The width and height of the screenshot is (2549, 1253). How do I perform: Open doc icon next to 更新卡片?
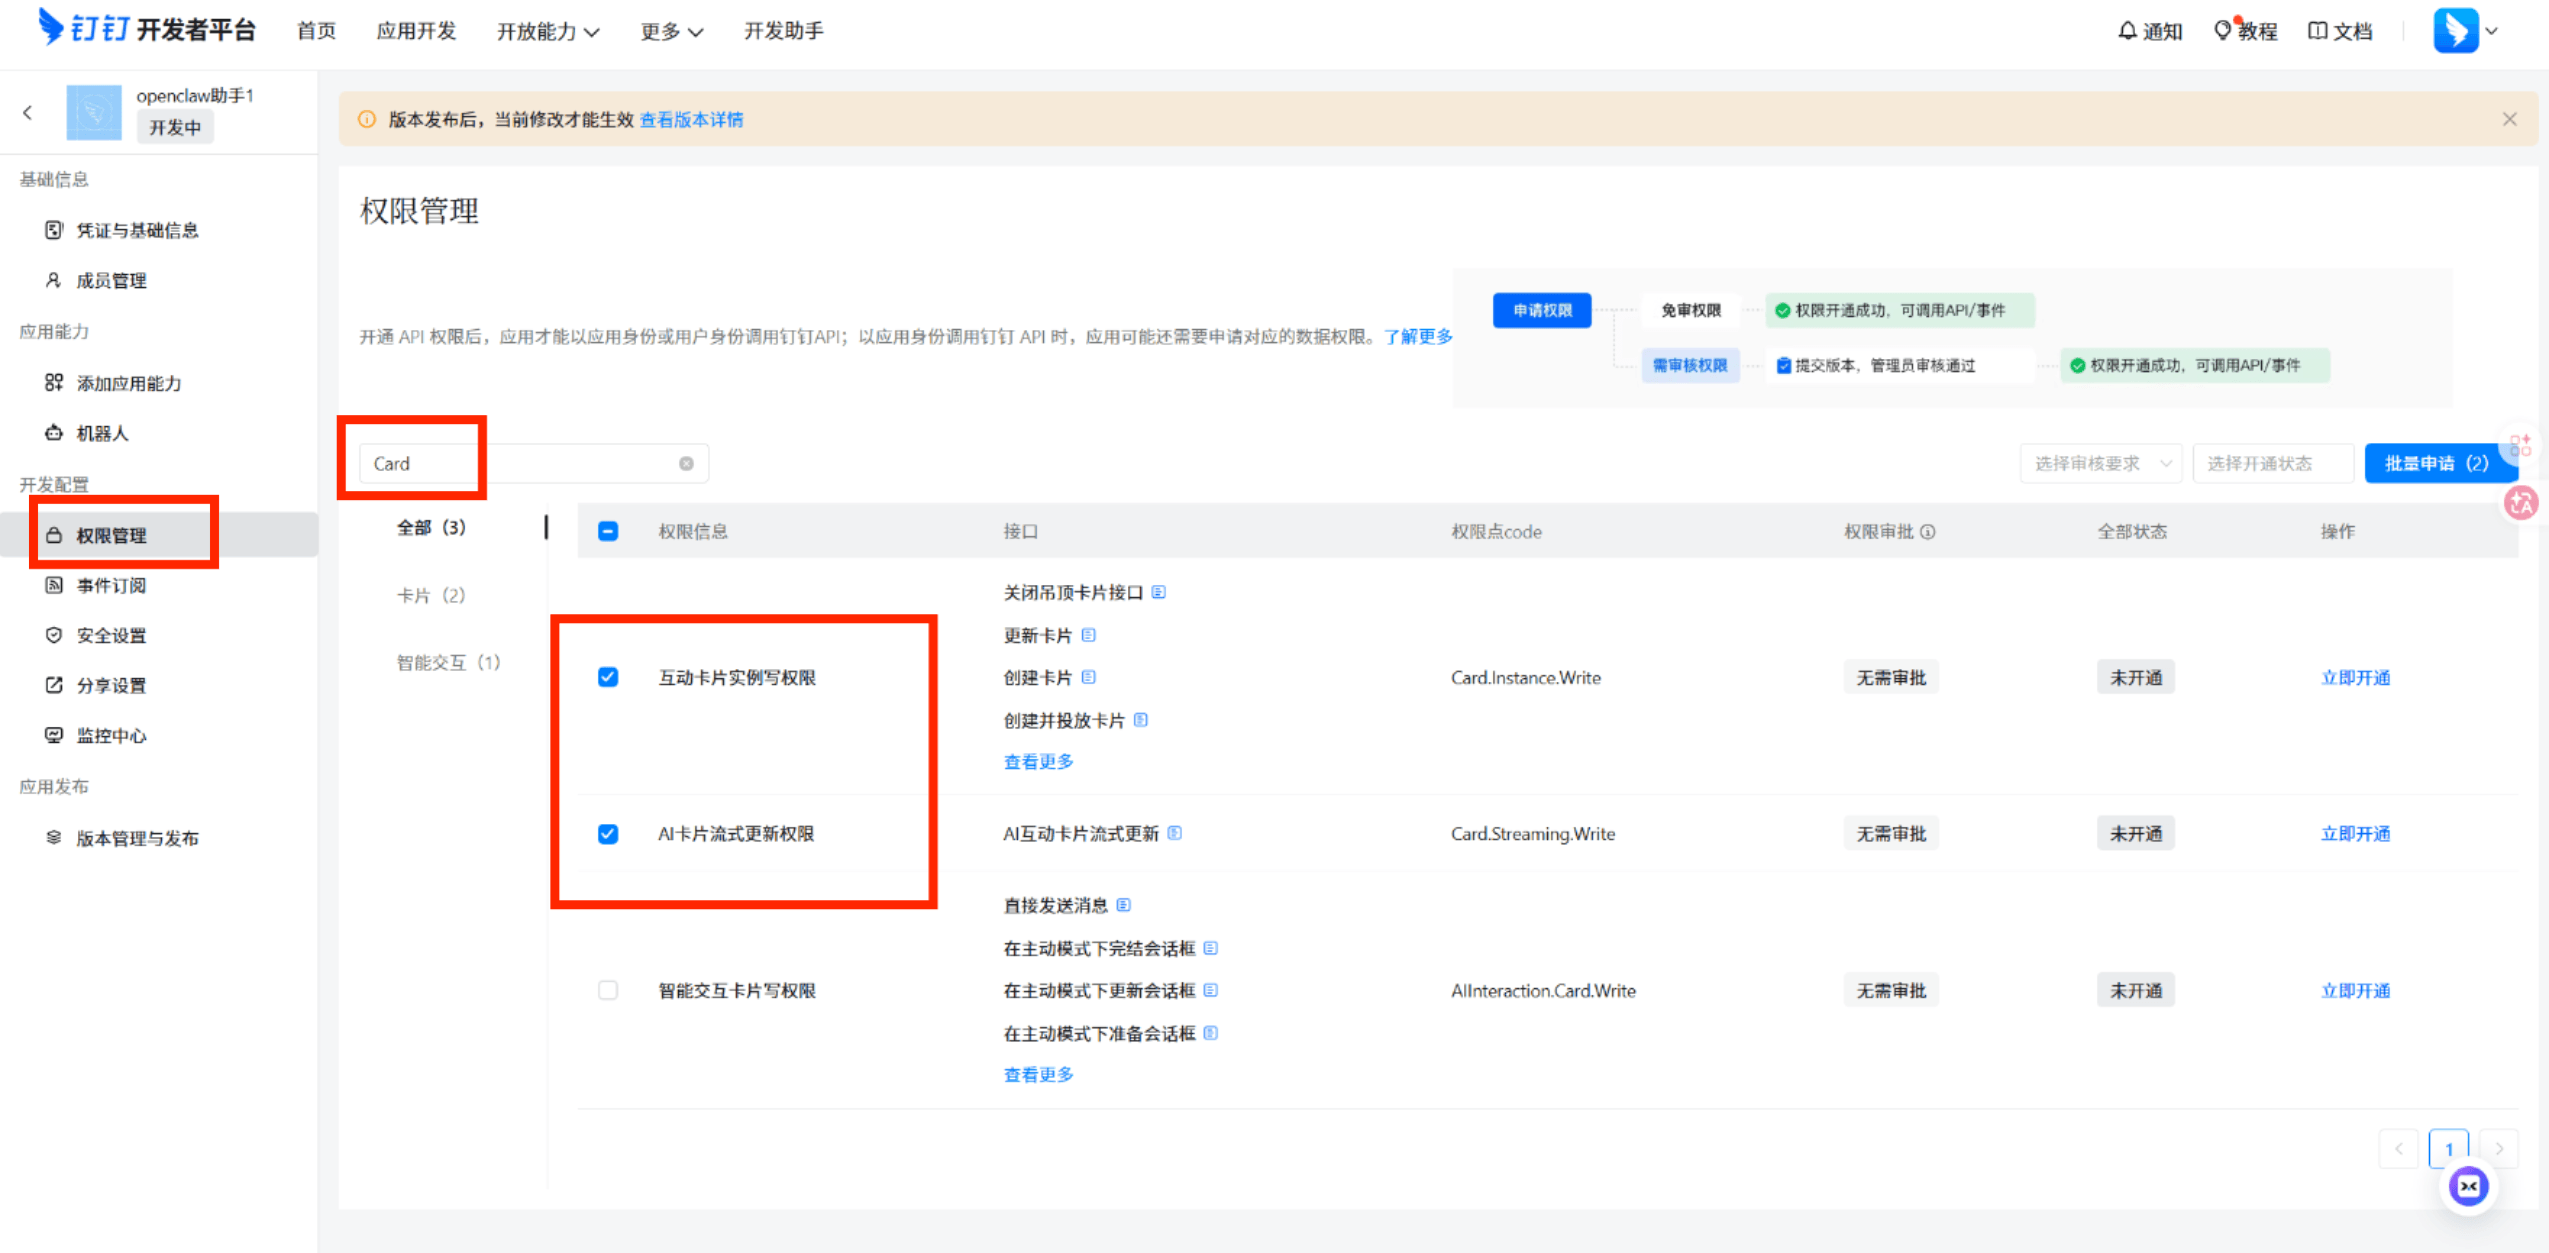1089,635
